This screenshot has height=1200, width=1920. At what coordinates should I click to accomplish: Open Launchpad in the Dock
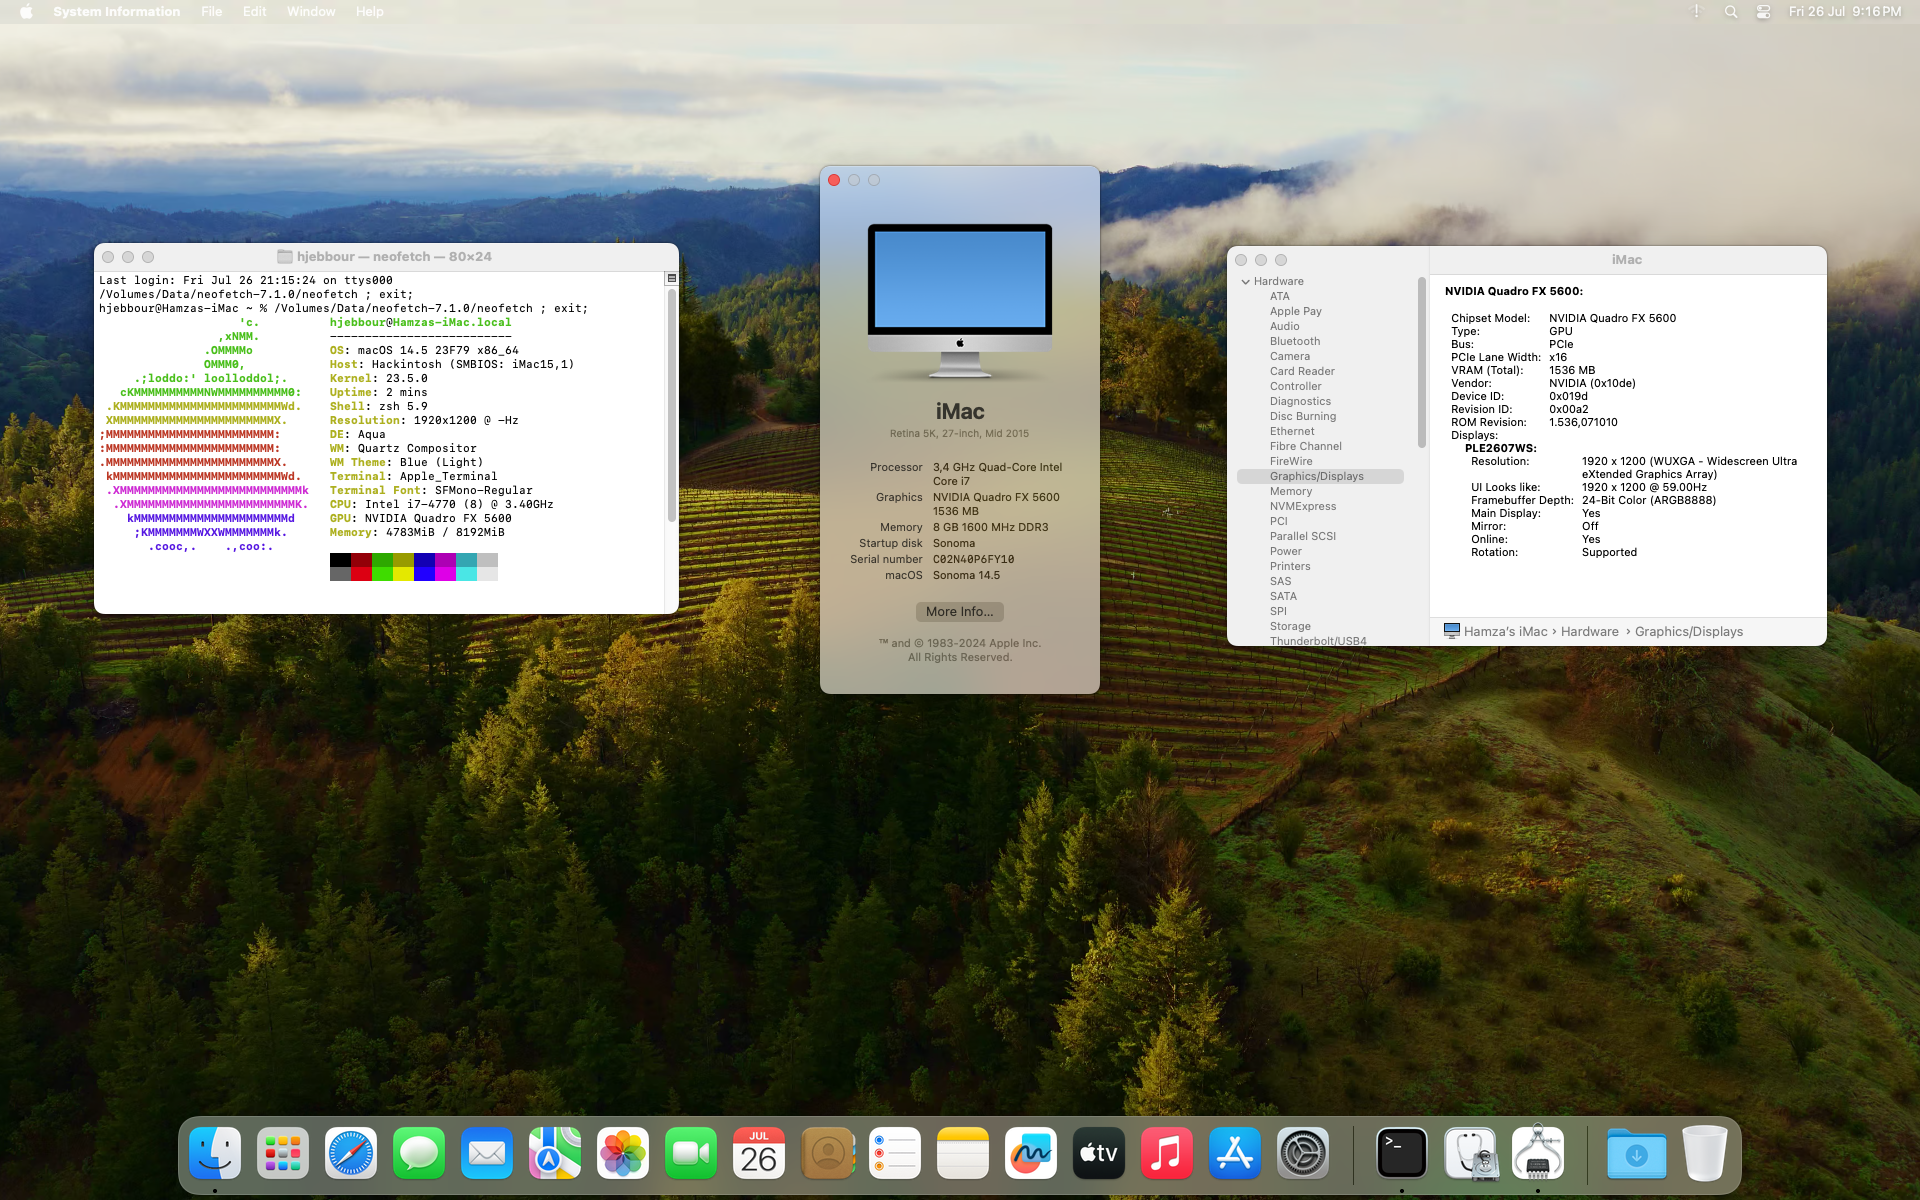click(x=283, y=1154)
